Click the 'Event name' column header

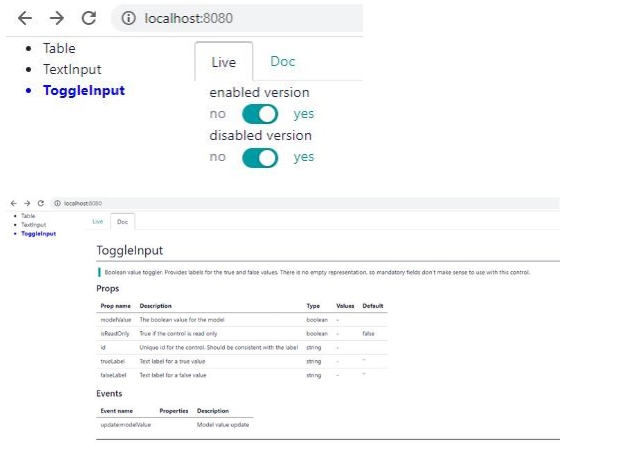(x=116, y=411)
